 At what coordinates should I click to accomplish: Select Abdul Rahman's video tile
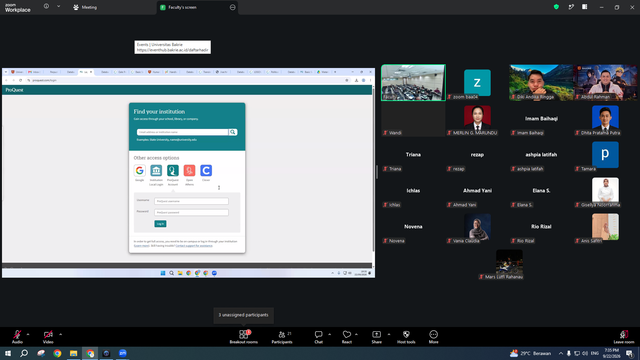605,82
